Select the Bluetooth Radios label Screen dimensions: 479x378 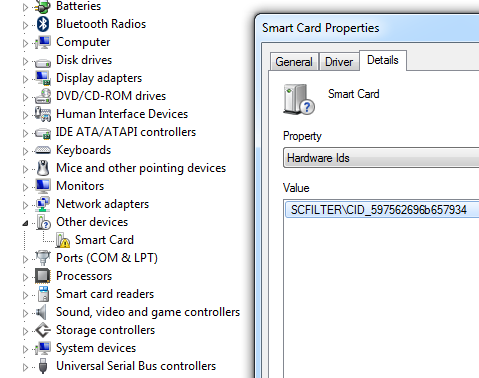pyautogui.click(x=101, y=24)
